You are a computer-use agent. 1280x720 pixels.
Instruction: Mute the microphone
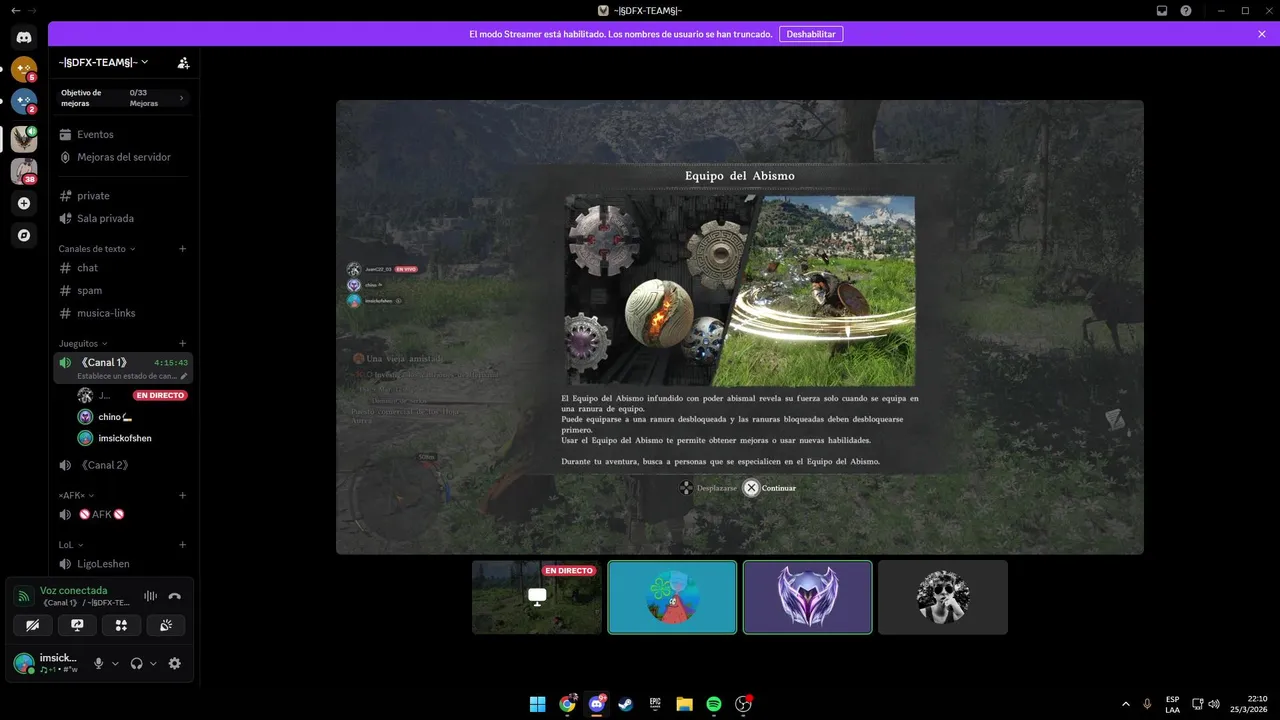(x=98, y=663)
